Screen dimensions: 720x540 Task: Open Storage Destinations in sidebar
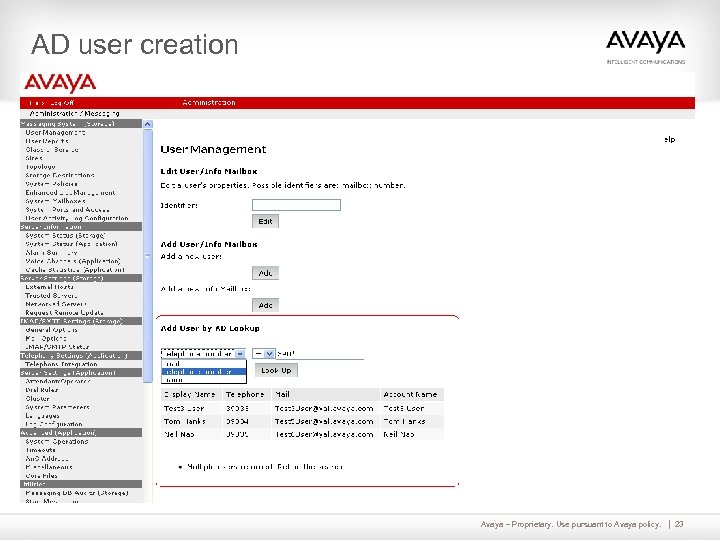(x=60, y=175)
